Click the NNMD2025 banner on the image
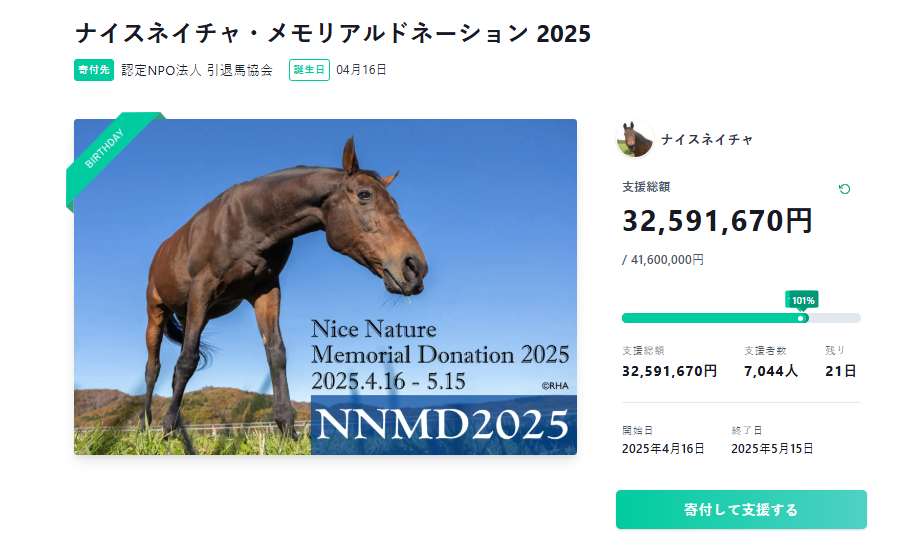Screen dimensions: 917x539 tap(443, 425)
